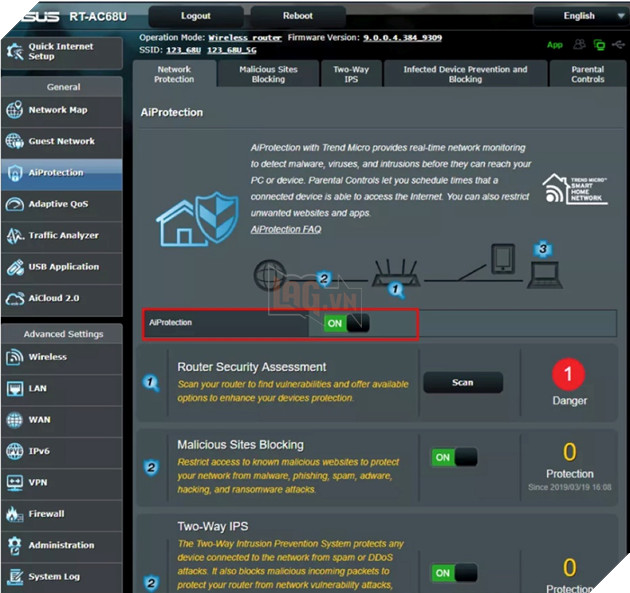Click the Firewall flame icon
The height and width of the screenshot is (593, 630).
[x=15, y=514]
